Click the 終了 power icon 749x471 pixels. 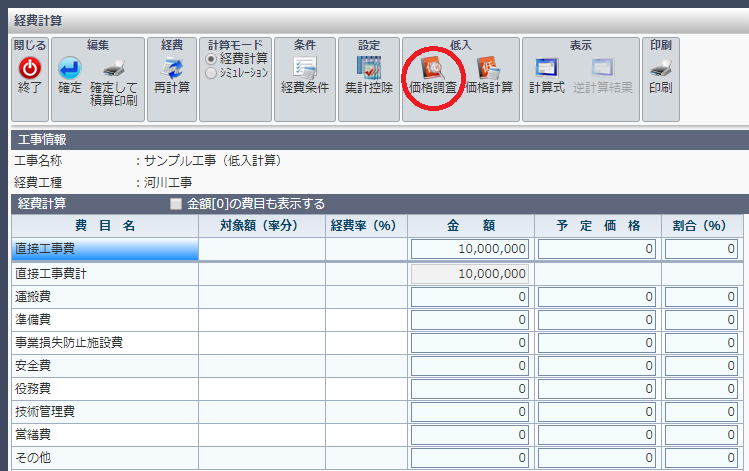point(30,68)
